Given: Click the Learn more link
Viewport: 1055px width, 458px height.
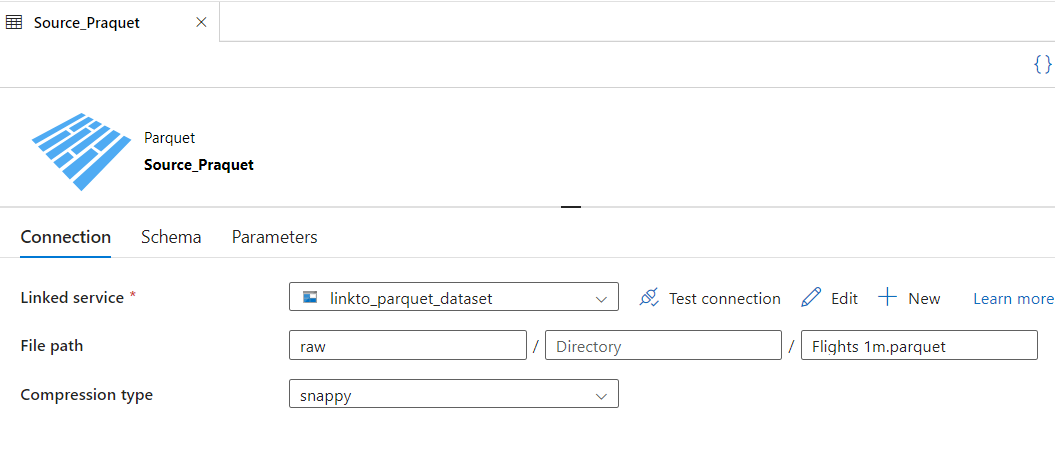Looking at the screenshot, I should 1013,298.
